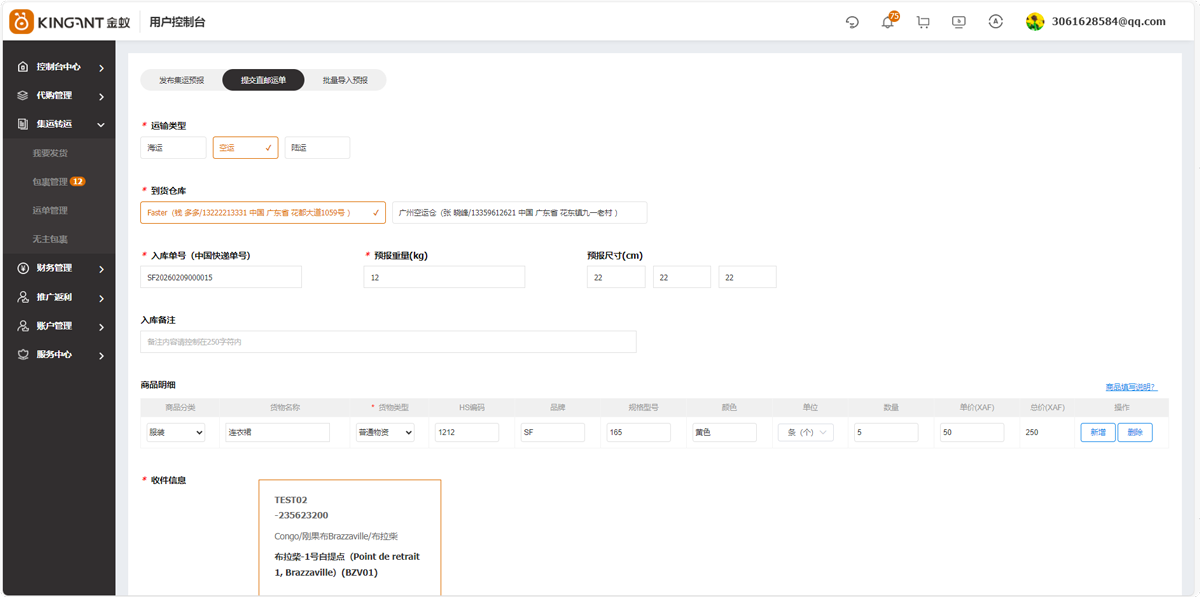This screenshot has width=1200, height=597.
Task: Switch to the 批量导入预报 tab
Action: (x=344, y=80)
